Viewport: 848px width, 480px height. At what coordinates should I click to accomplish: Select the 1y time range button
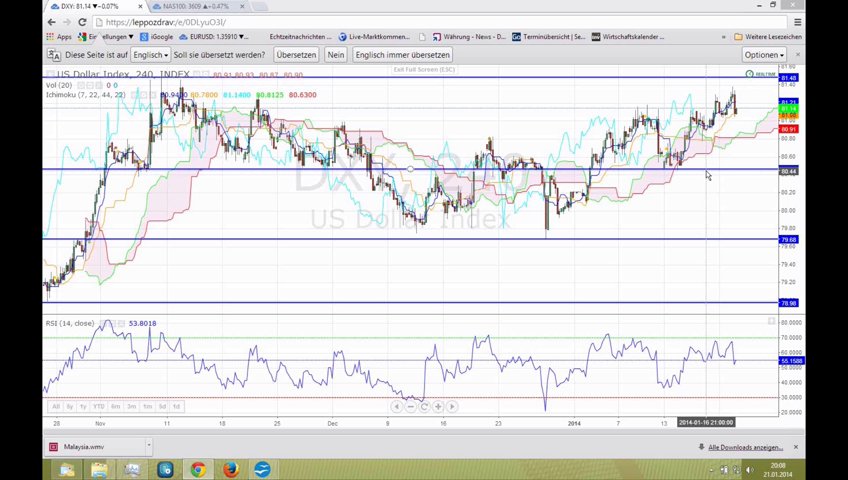tap(84, 407)
